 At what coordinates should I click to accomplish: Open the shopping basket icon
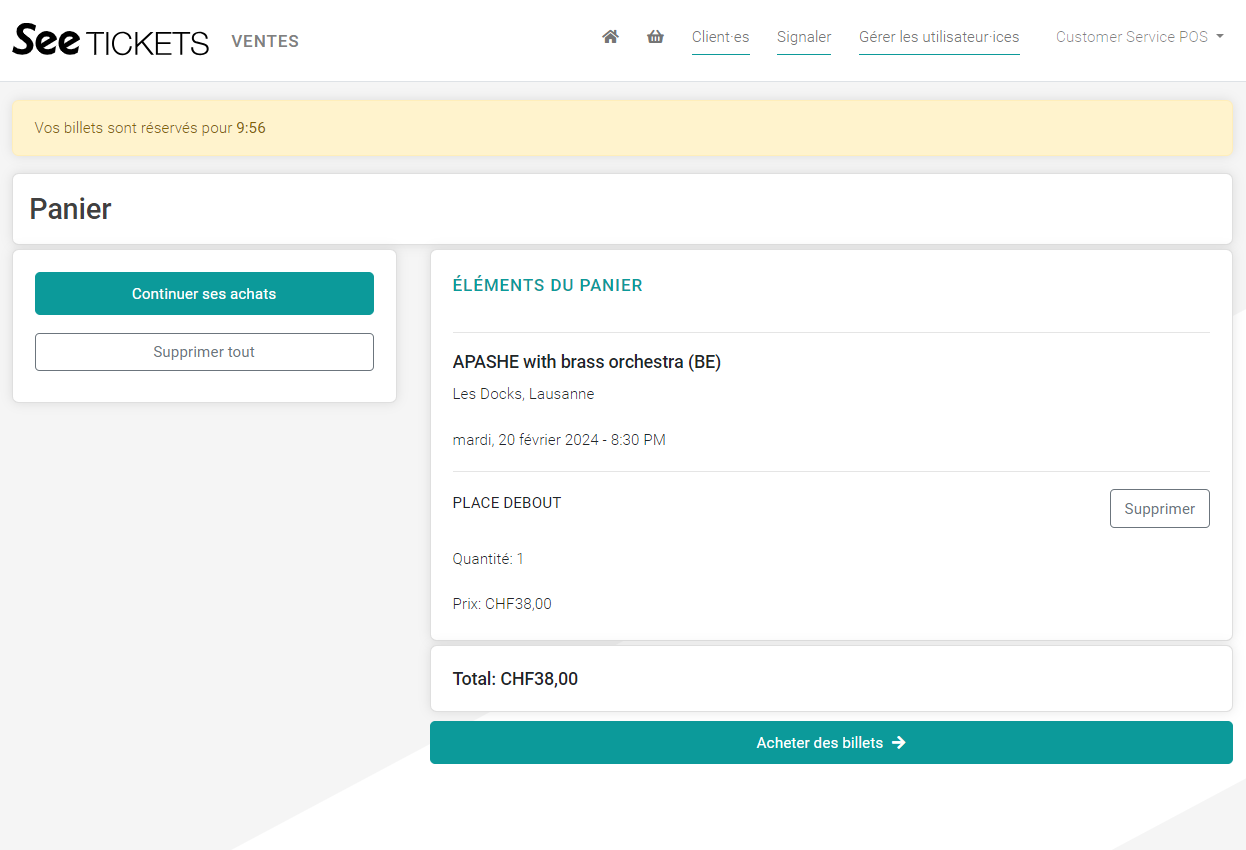(655, 37)
